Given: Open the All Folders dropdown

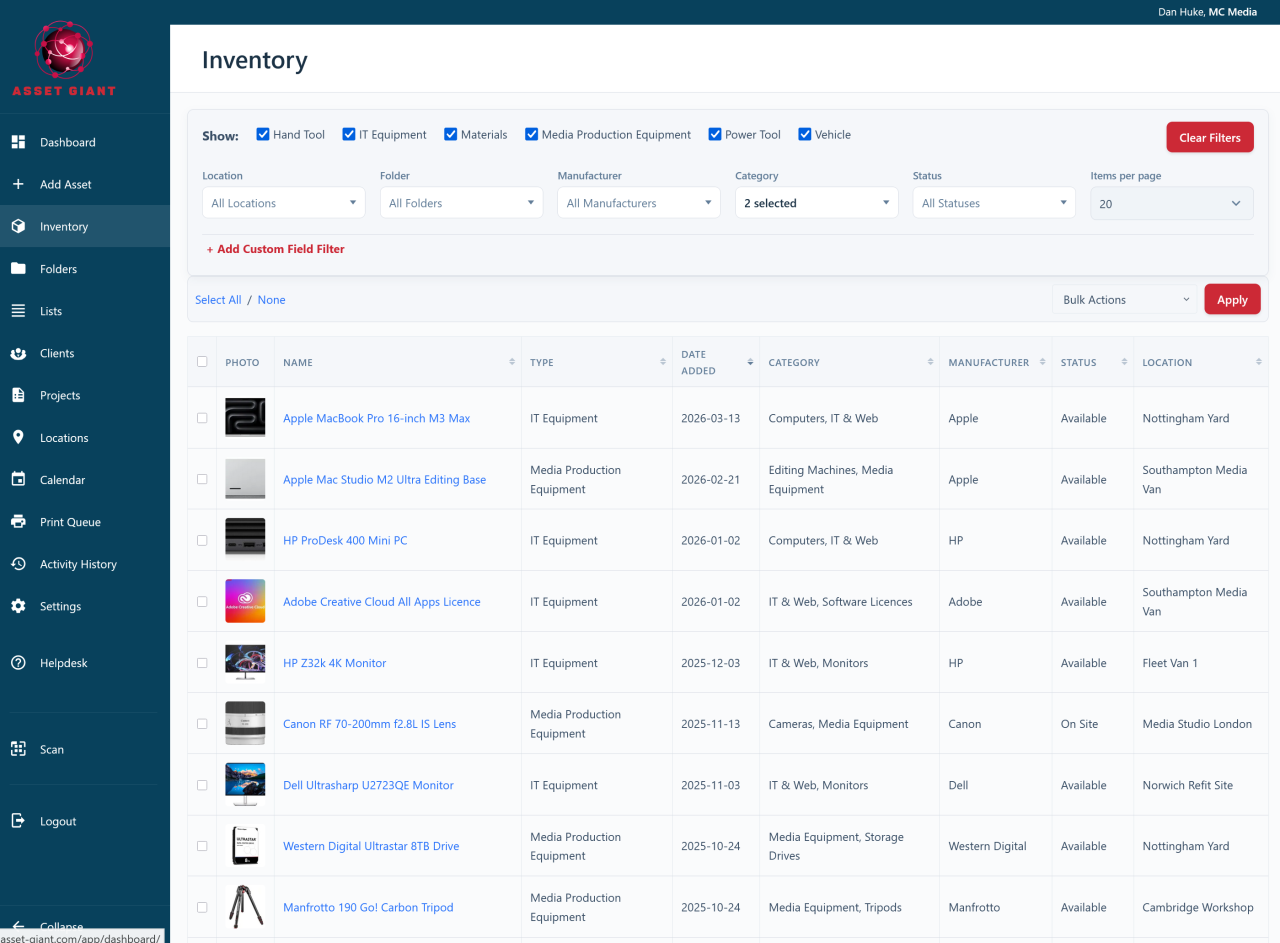Looking at the screenshot, I should coord(461,203).
